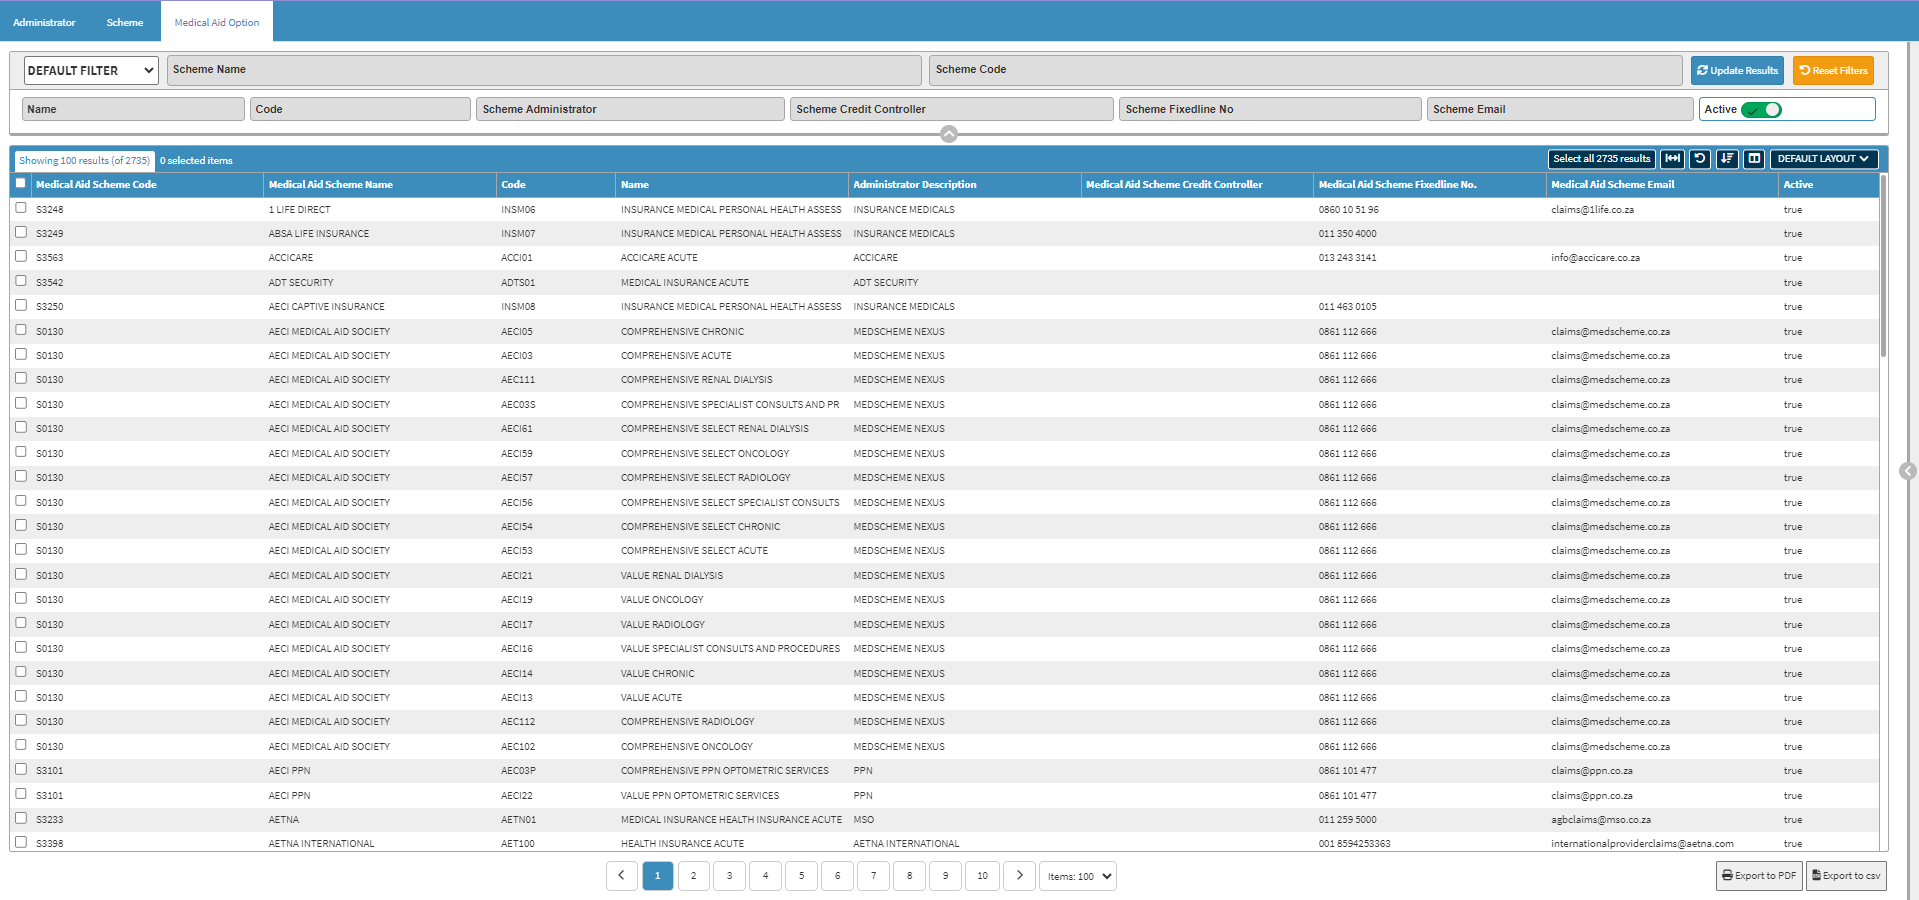This screenshot has height=900, width=1919.
Task: Toggle the Active filter switch
Action: tap(1761, 110)
